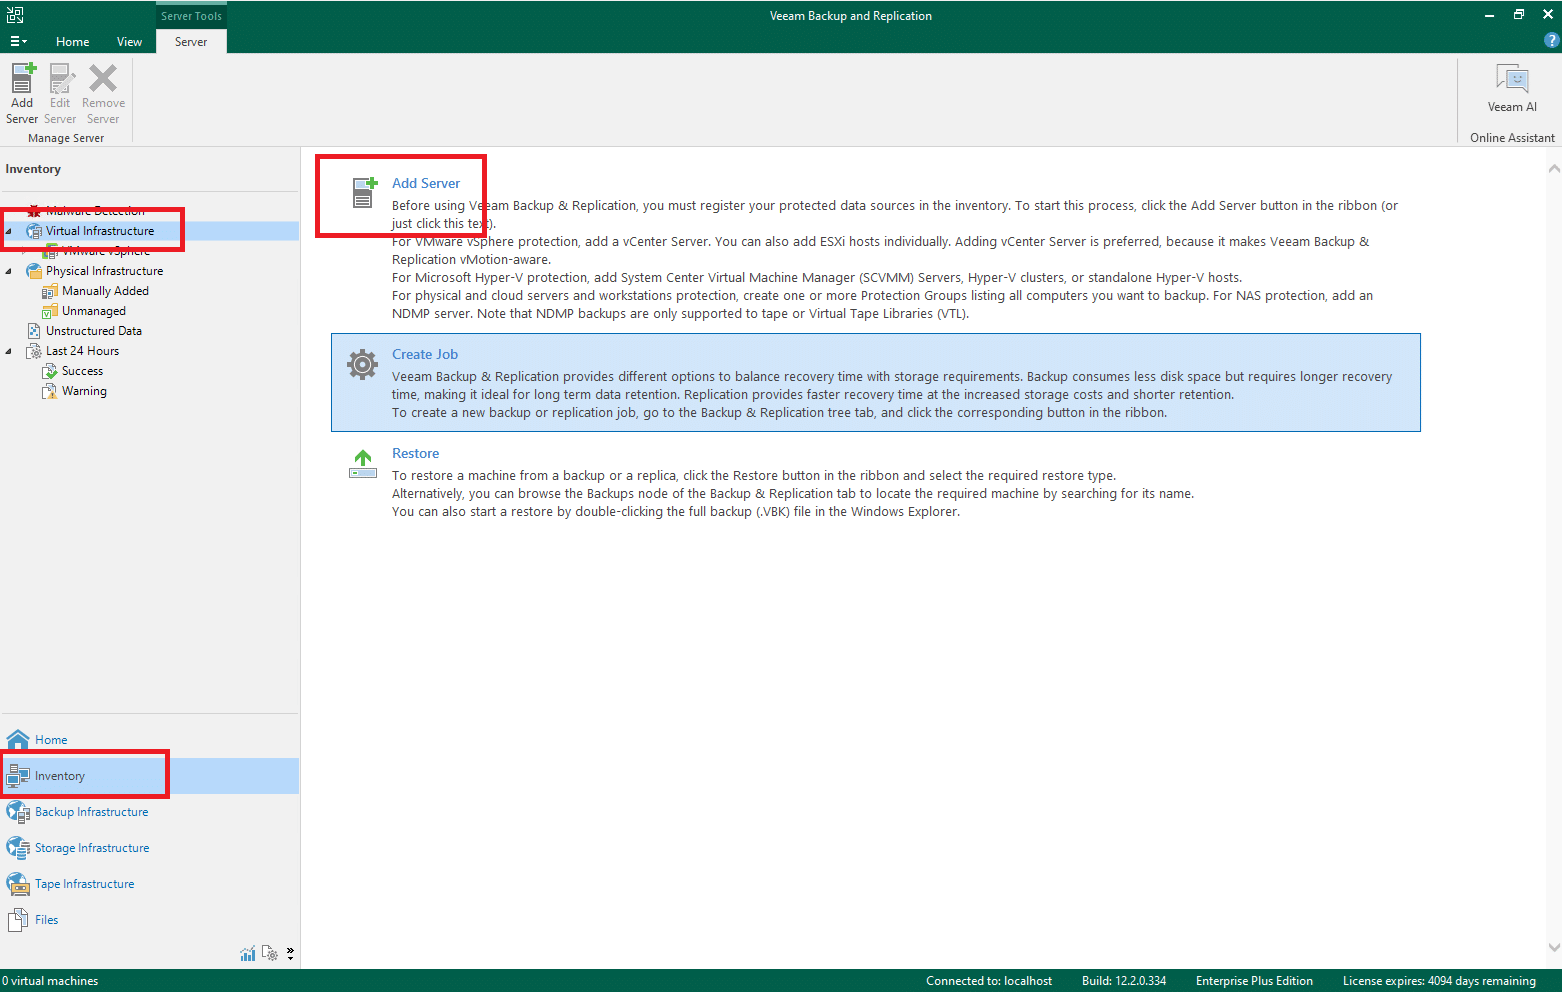Select the Physical Infrastructure tree node
Screen dimensions: 1564x992
pos(104,271)
